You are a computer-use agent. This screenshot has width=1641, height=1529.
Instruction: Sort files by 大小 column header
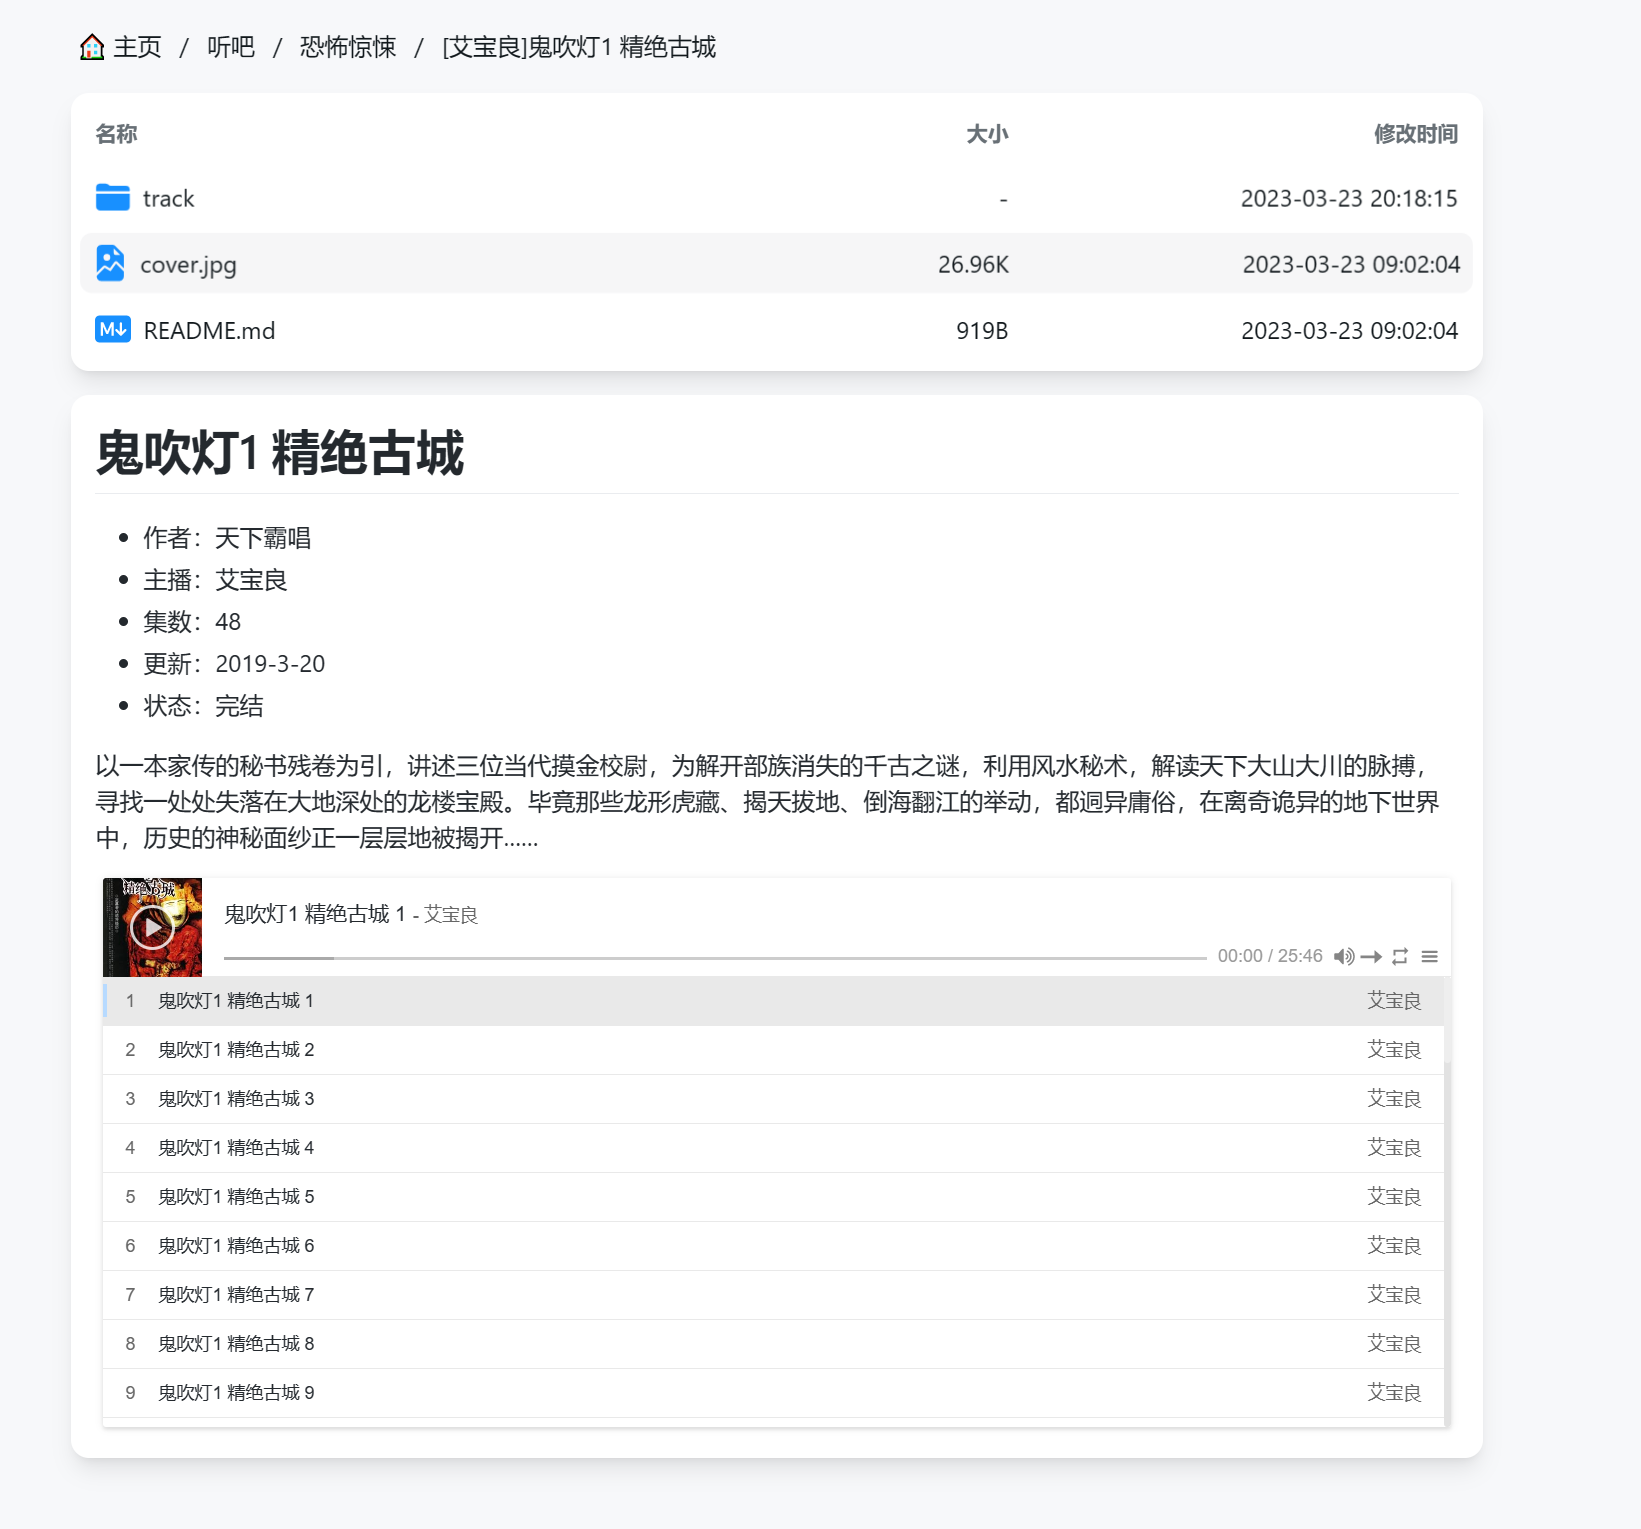[987, 134]
